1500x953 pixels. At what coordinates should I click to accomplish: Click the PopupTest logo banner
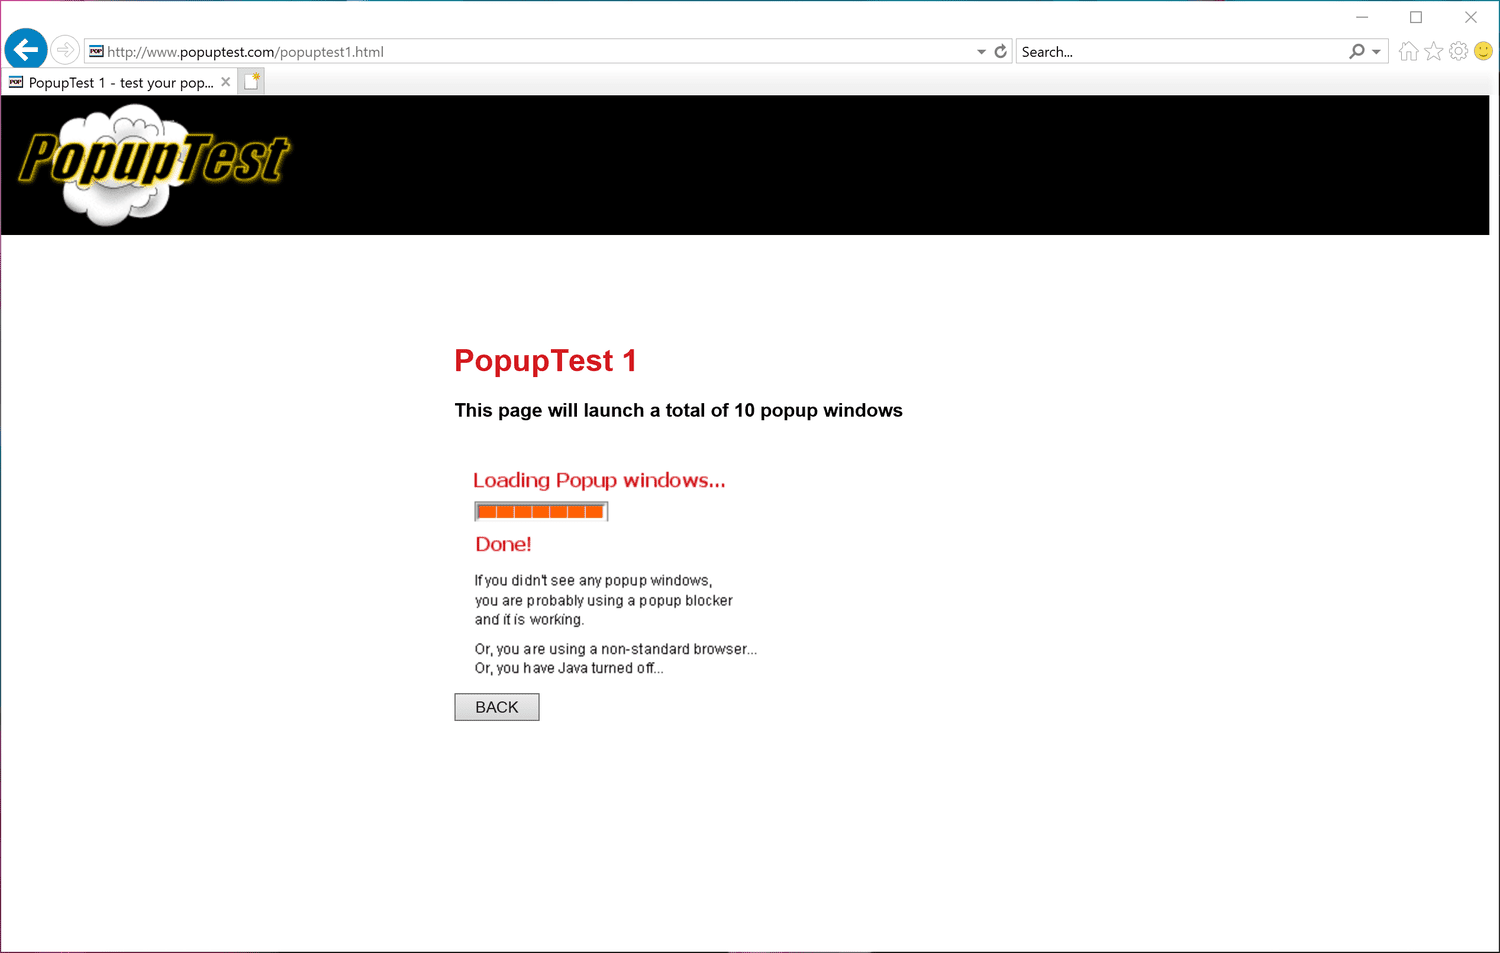click(x=155, y=165)
